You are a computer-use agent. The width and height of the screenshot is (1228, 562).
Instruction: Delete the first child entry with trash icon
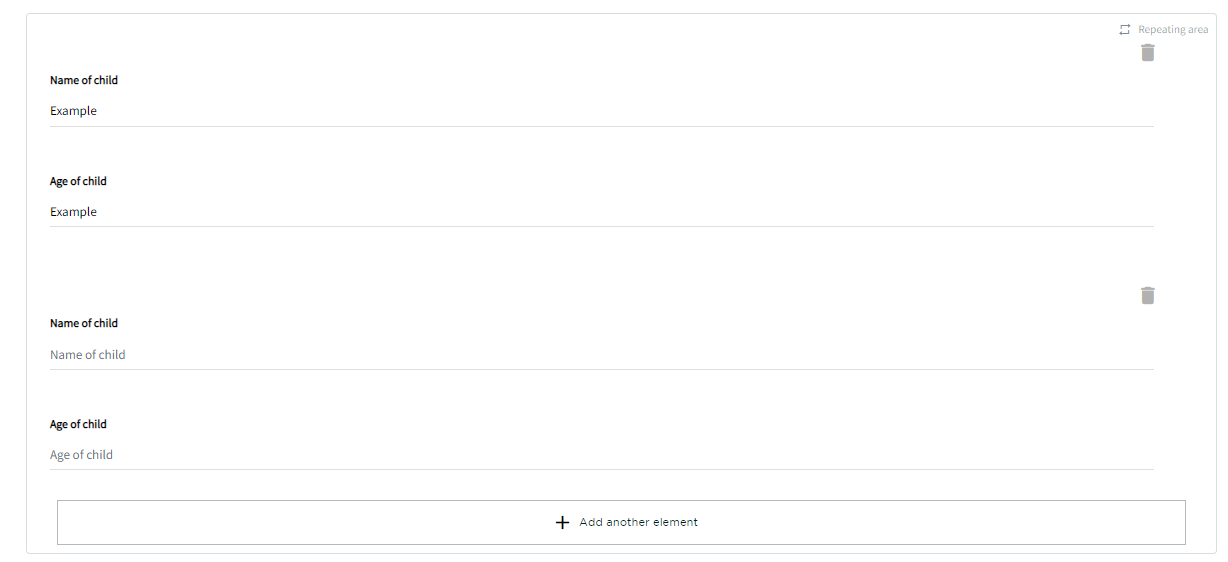tap(1147, 53)
